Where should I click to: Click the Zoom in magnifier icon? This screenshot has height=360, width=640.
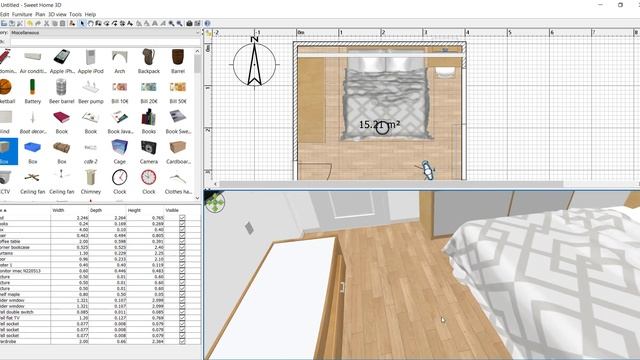[171, 24]
